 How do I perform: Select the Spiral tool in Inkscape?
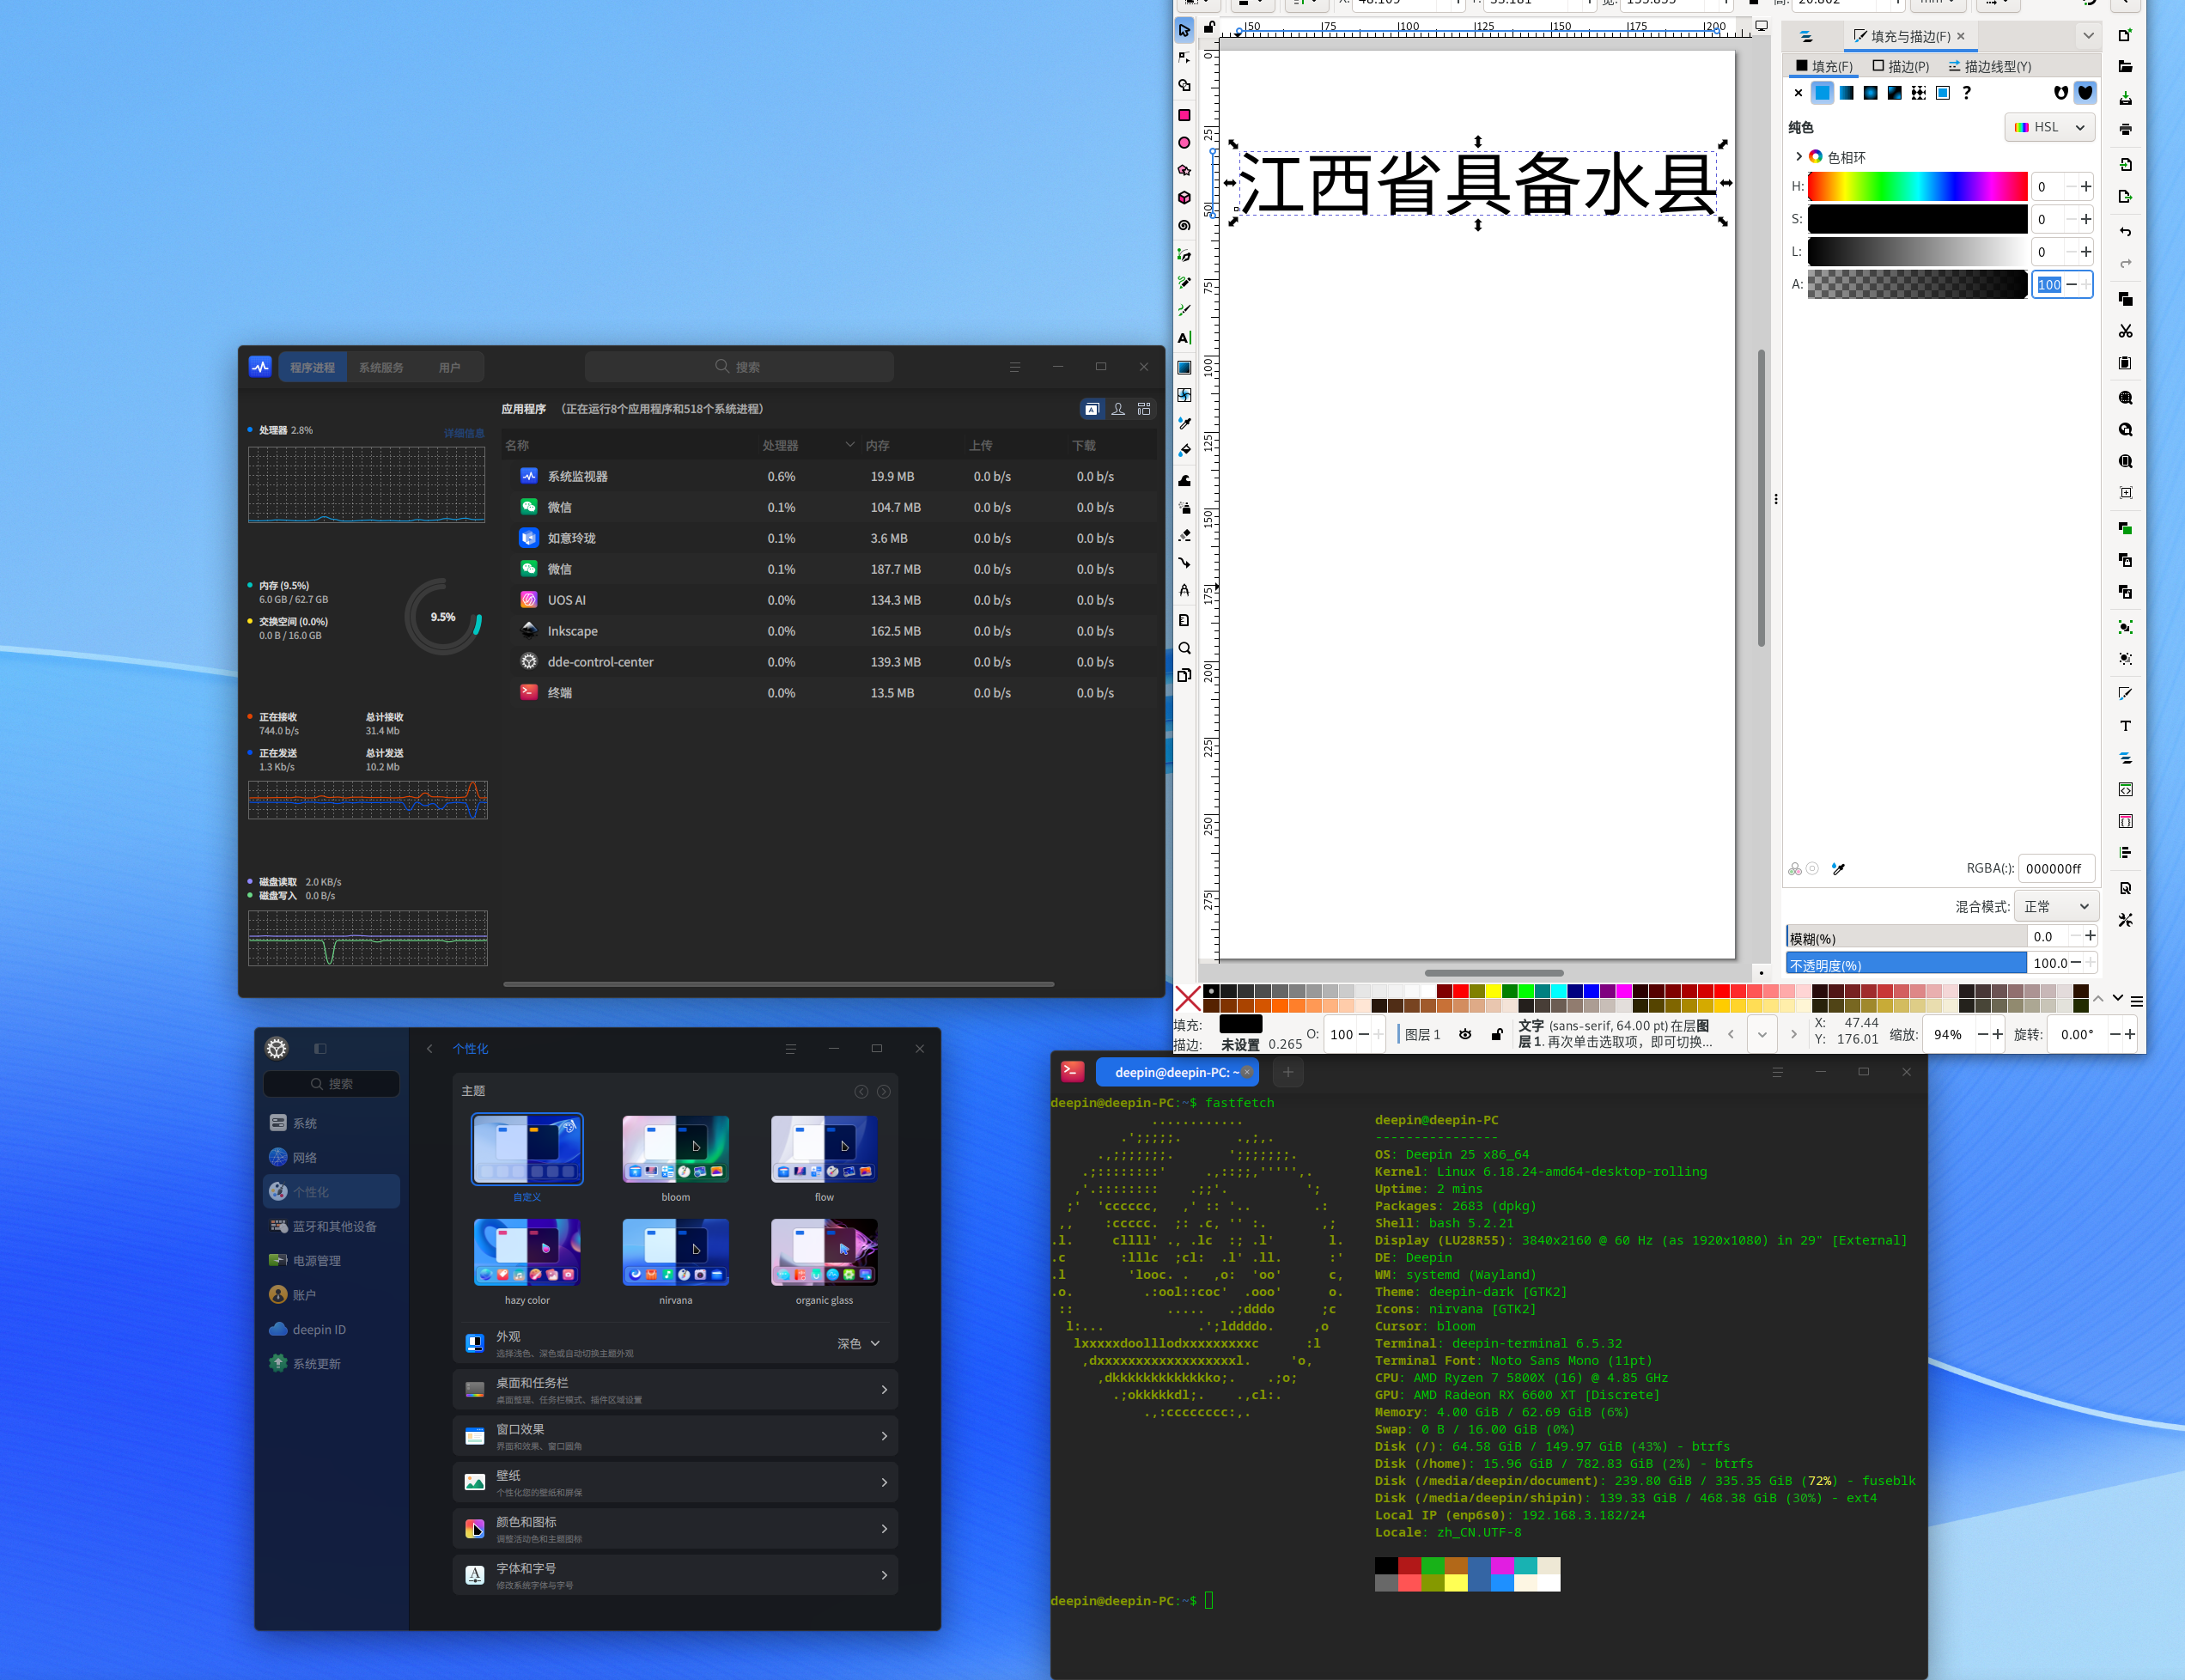coord(1184,226)
